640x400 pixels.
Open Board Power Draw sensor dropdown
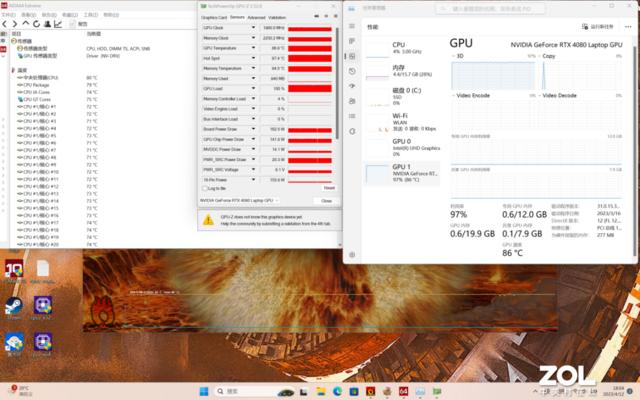(x=253, y=129)
